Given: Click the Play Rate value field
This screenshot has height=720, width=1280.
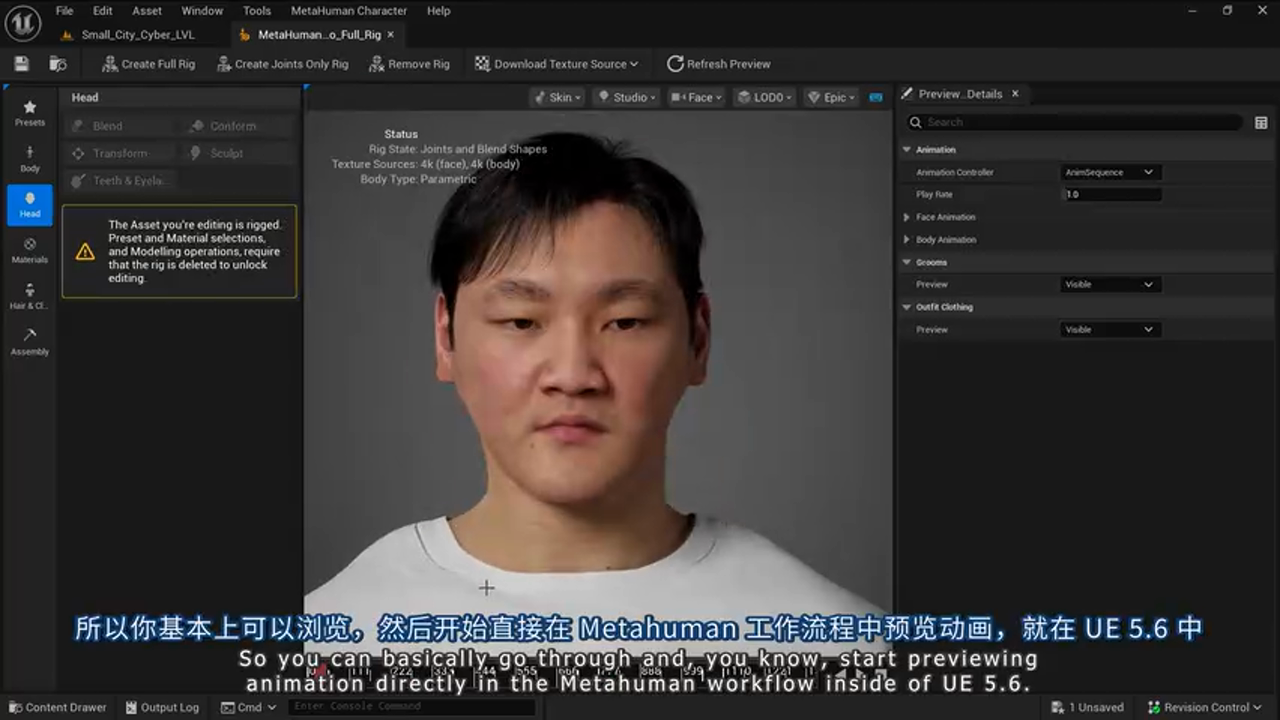Looking at the screenshot, I should tap(1112, 194).
